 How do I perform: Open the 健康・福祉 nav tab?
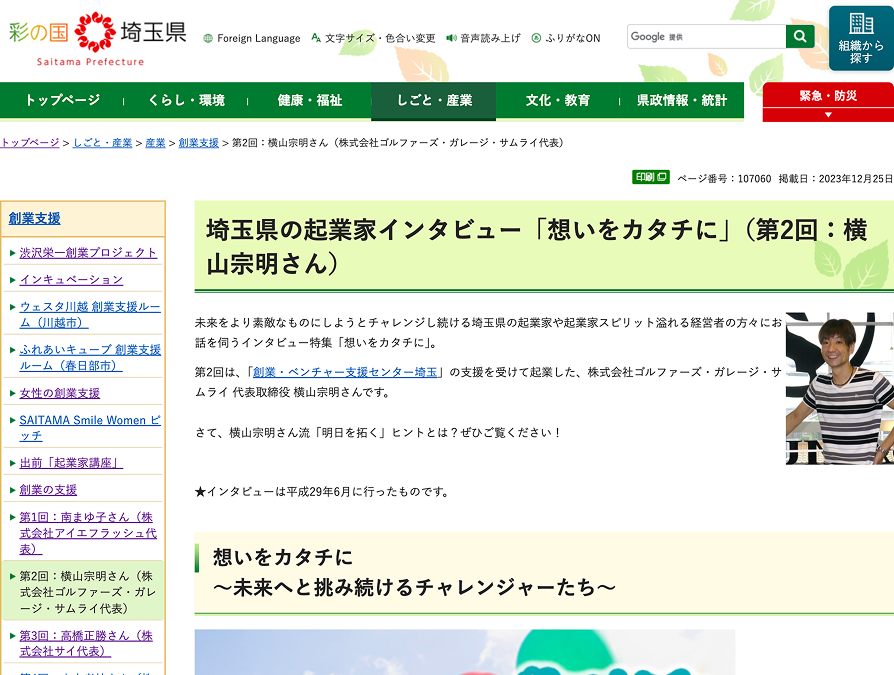310,100
